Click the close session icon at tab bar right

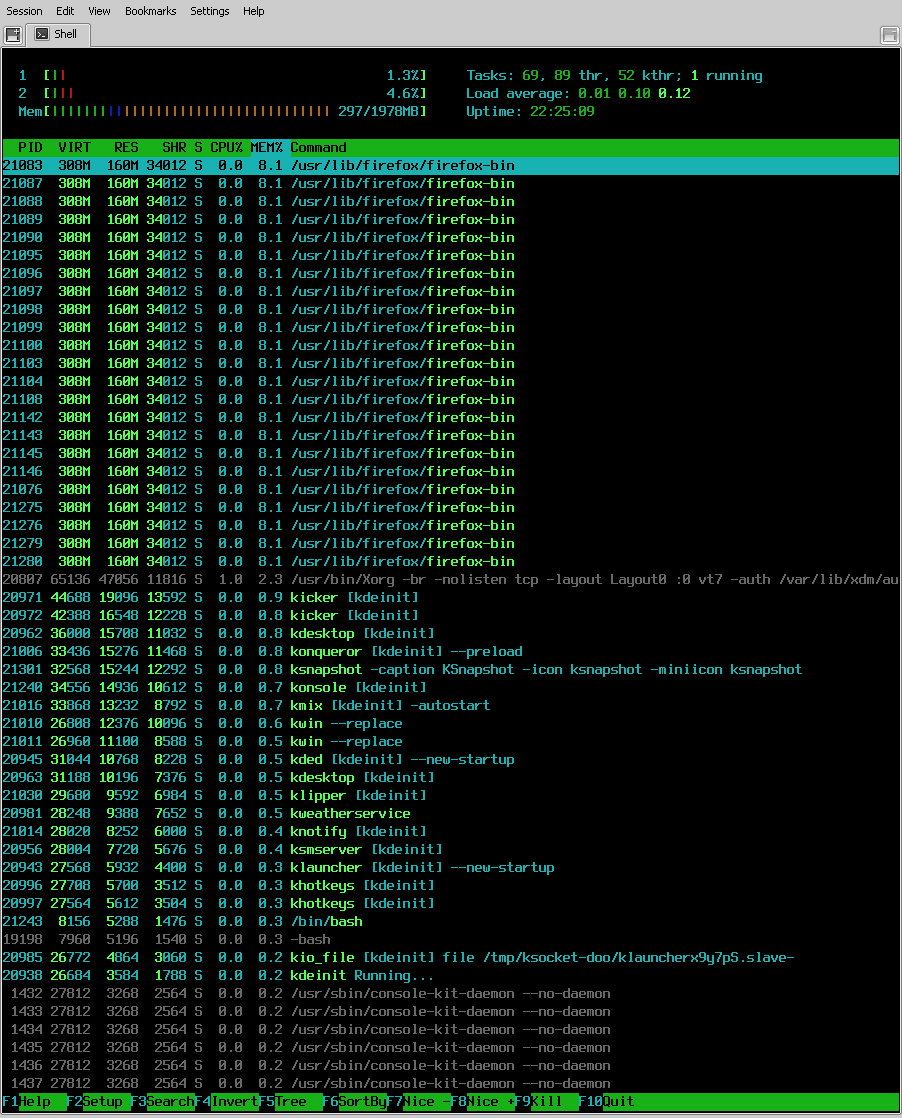(889, 34)
